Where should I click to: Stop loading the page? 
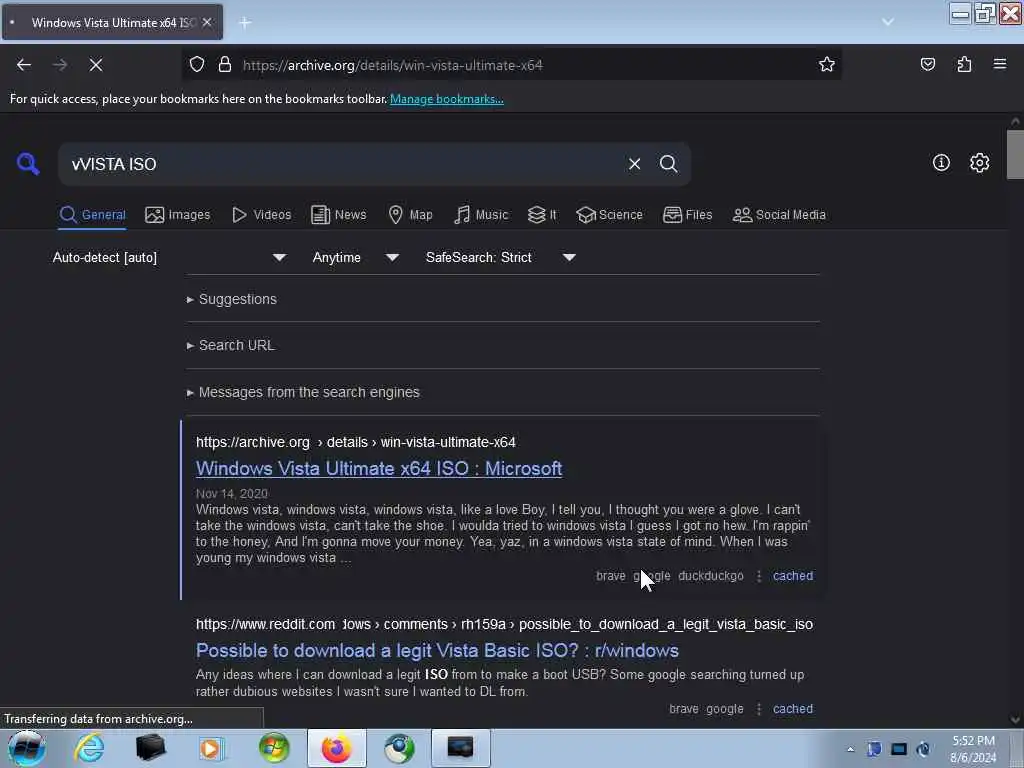pos(96,65)
